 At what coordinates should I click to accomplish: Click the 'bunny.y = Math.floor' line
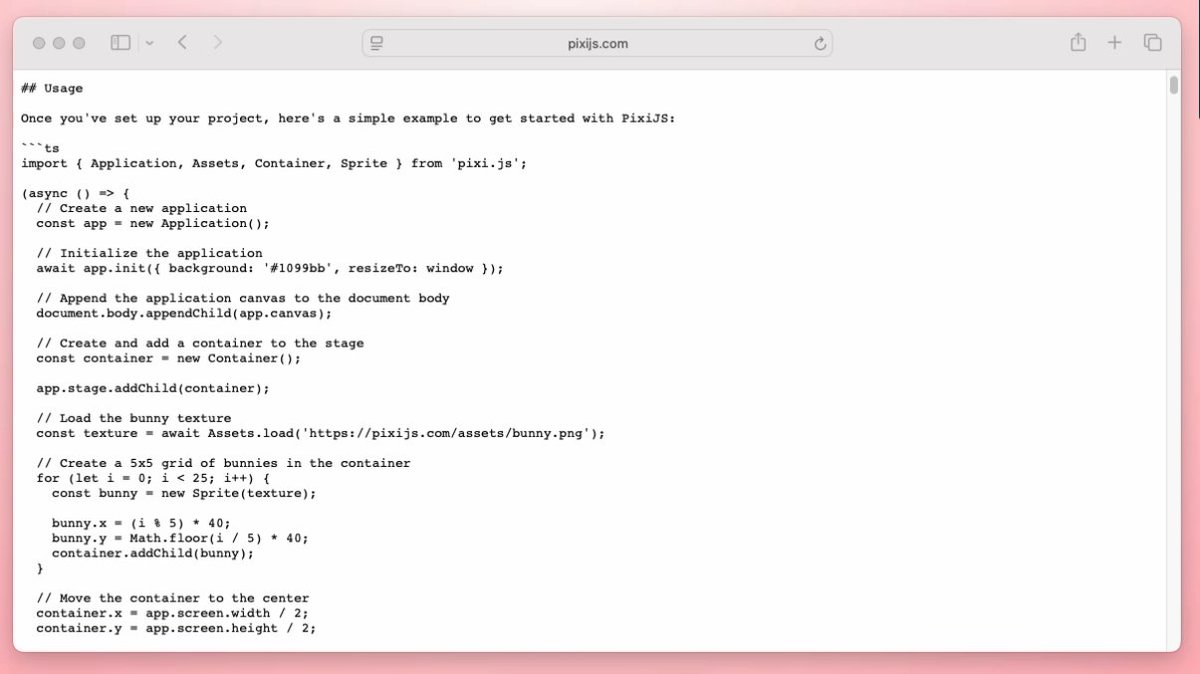tap(180, 538)
